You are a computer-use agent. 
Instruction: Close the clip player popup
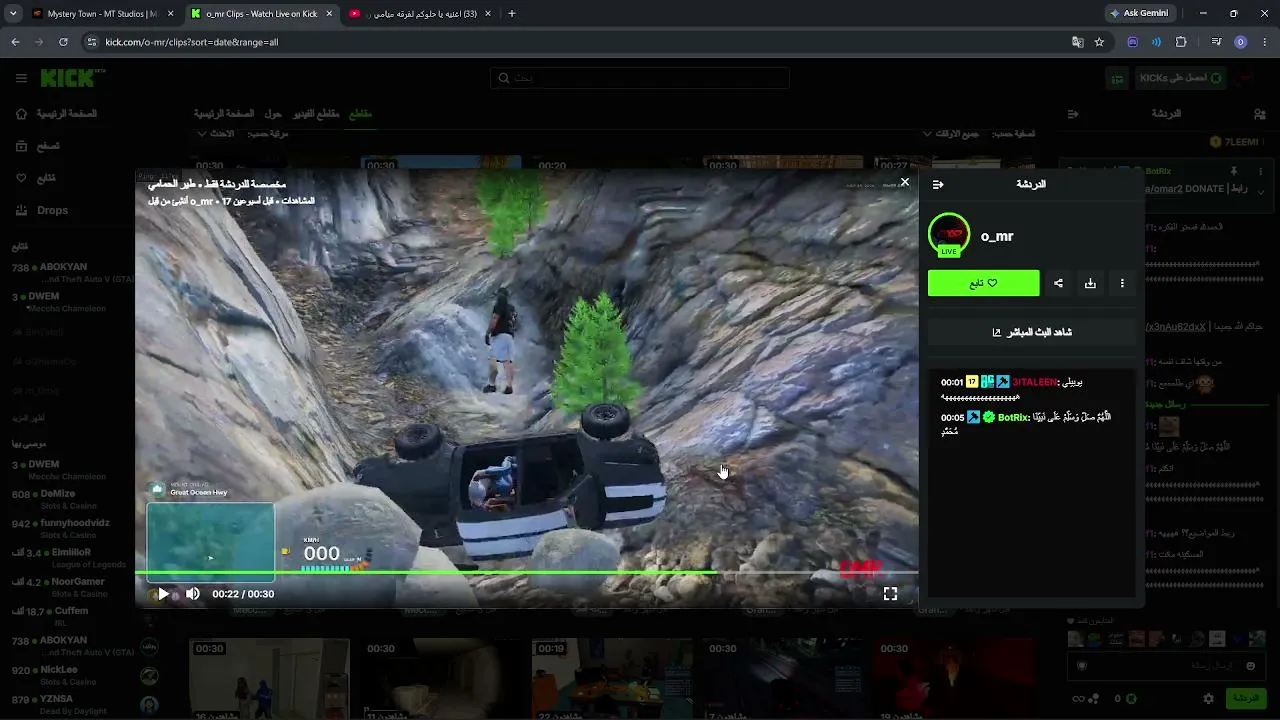click(x=905, y=182)
